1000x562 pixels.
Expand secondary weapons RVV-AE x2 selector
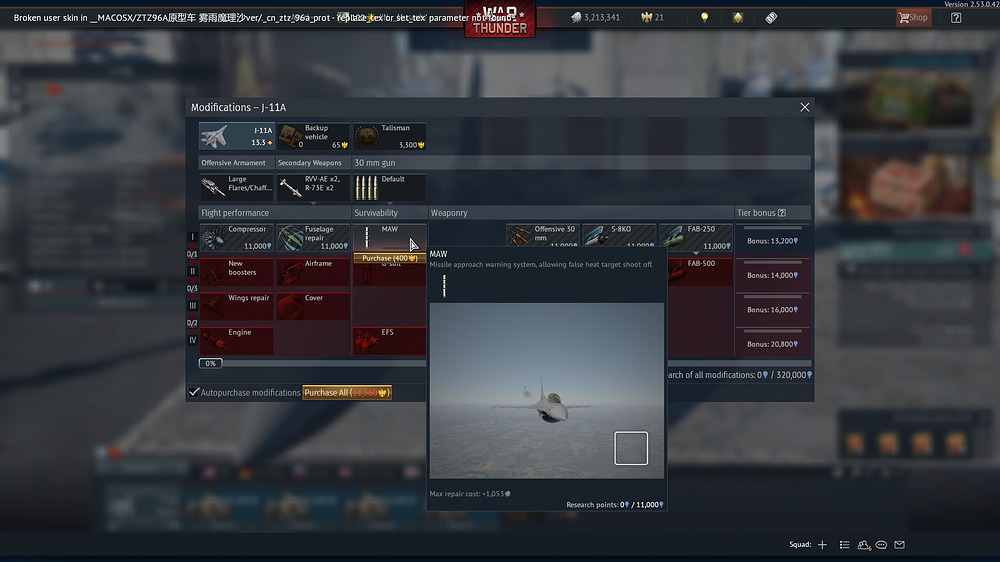[313, 188]
